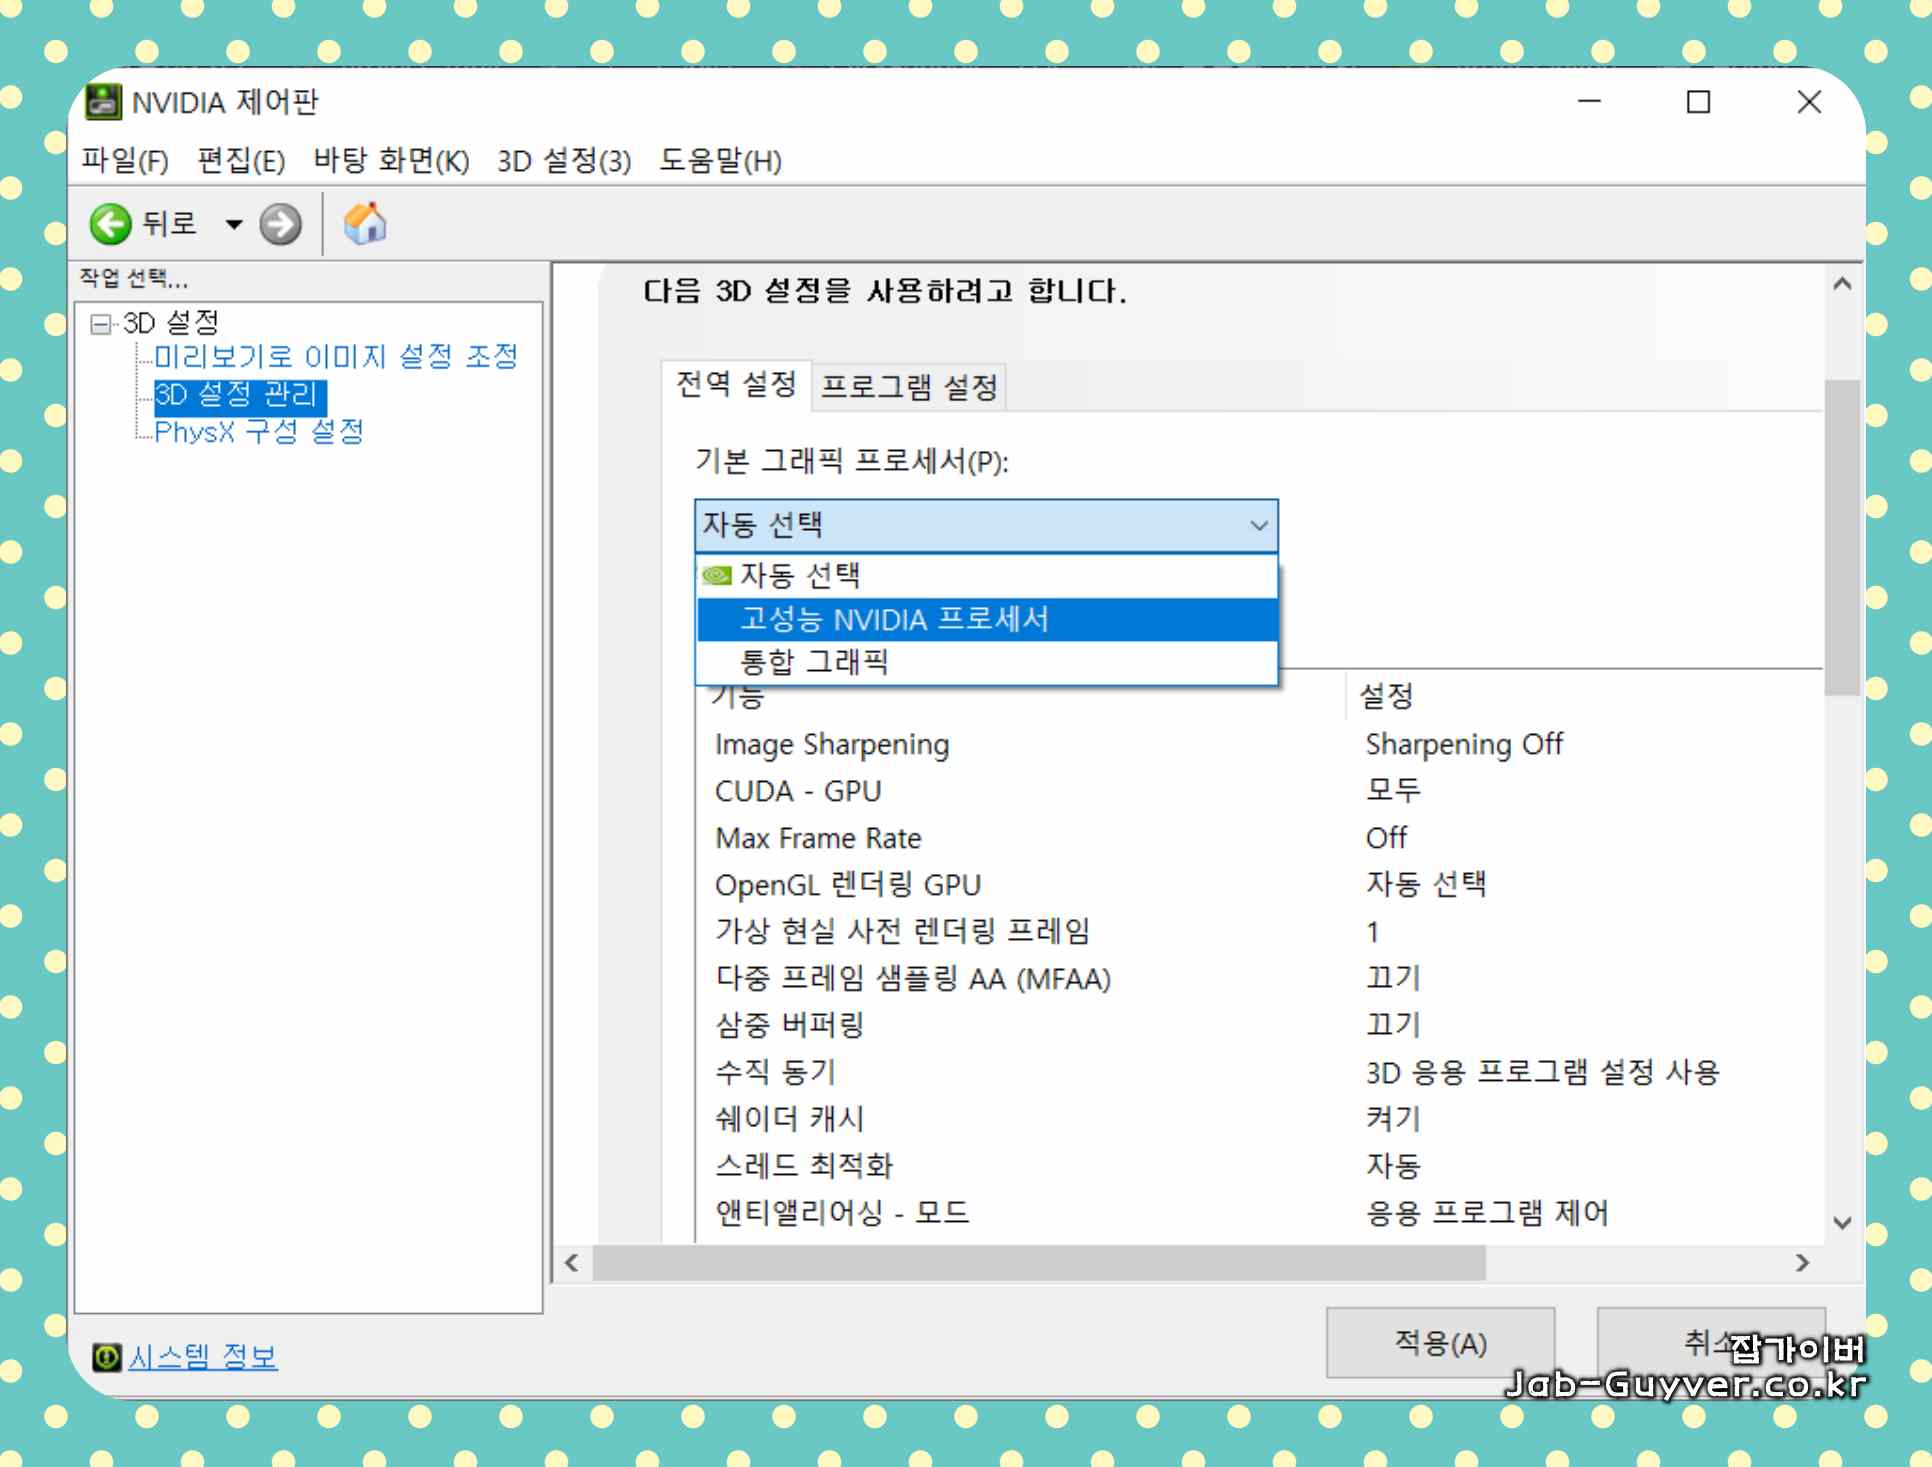Viewport: 1932px width, 1467px height.
Task: Close the 자동 선택 combo box arrow
Action: click(1258, 526)
